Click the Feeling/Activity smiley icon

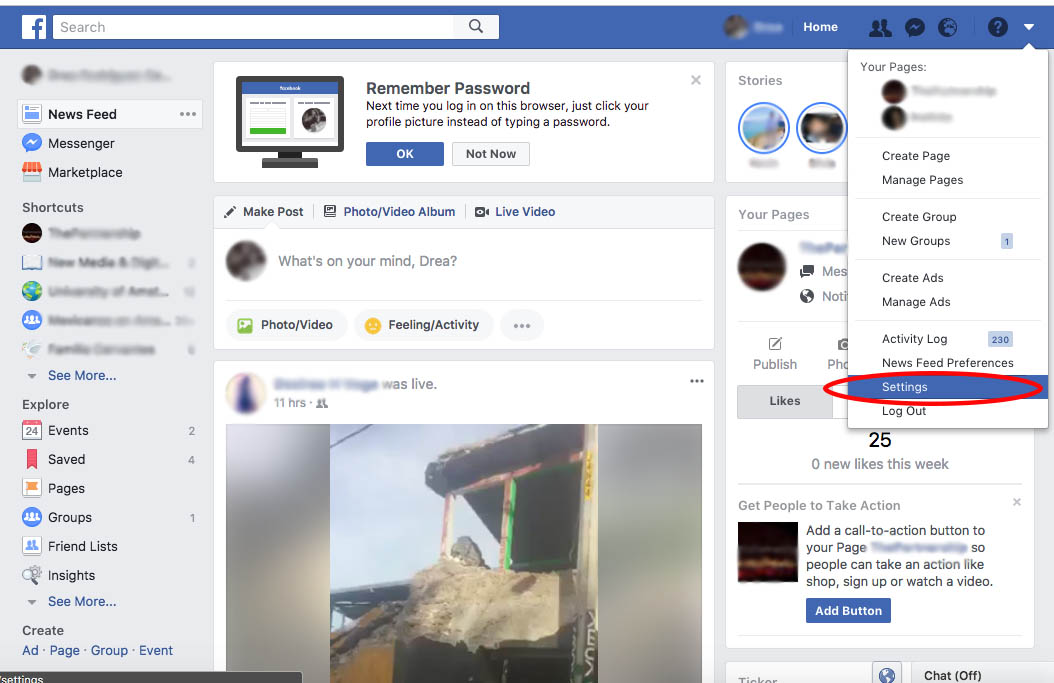[x=372, y=325]
